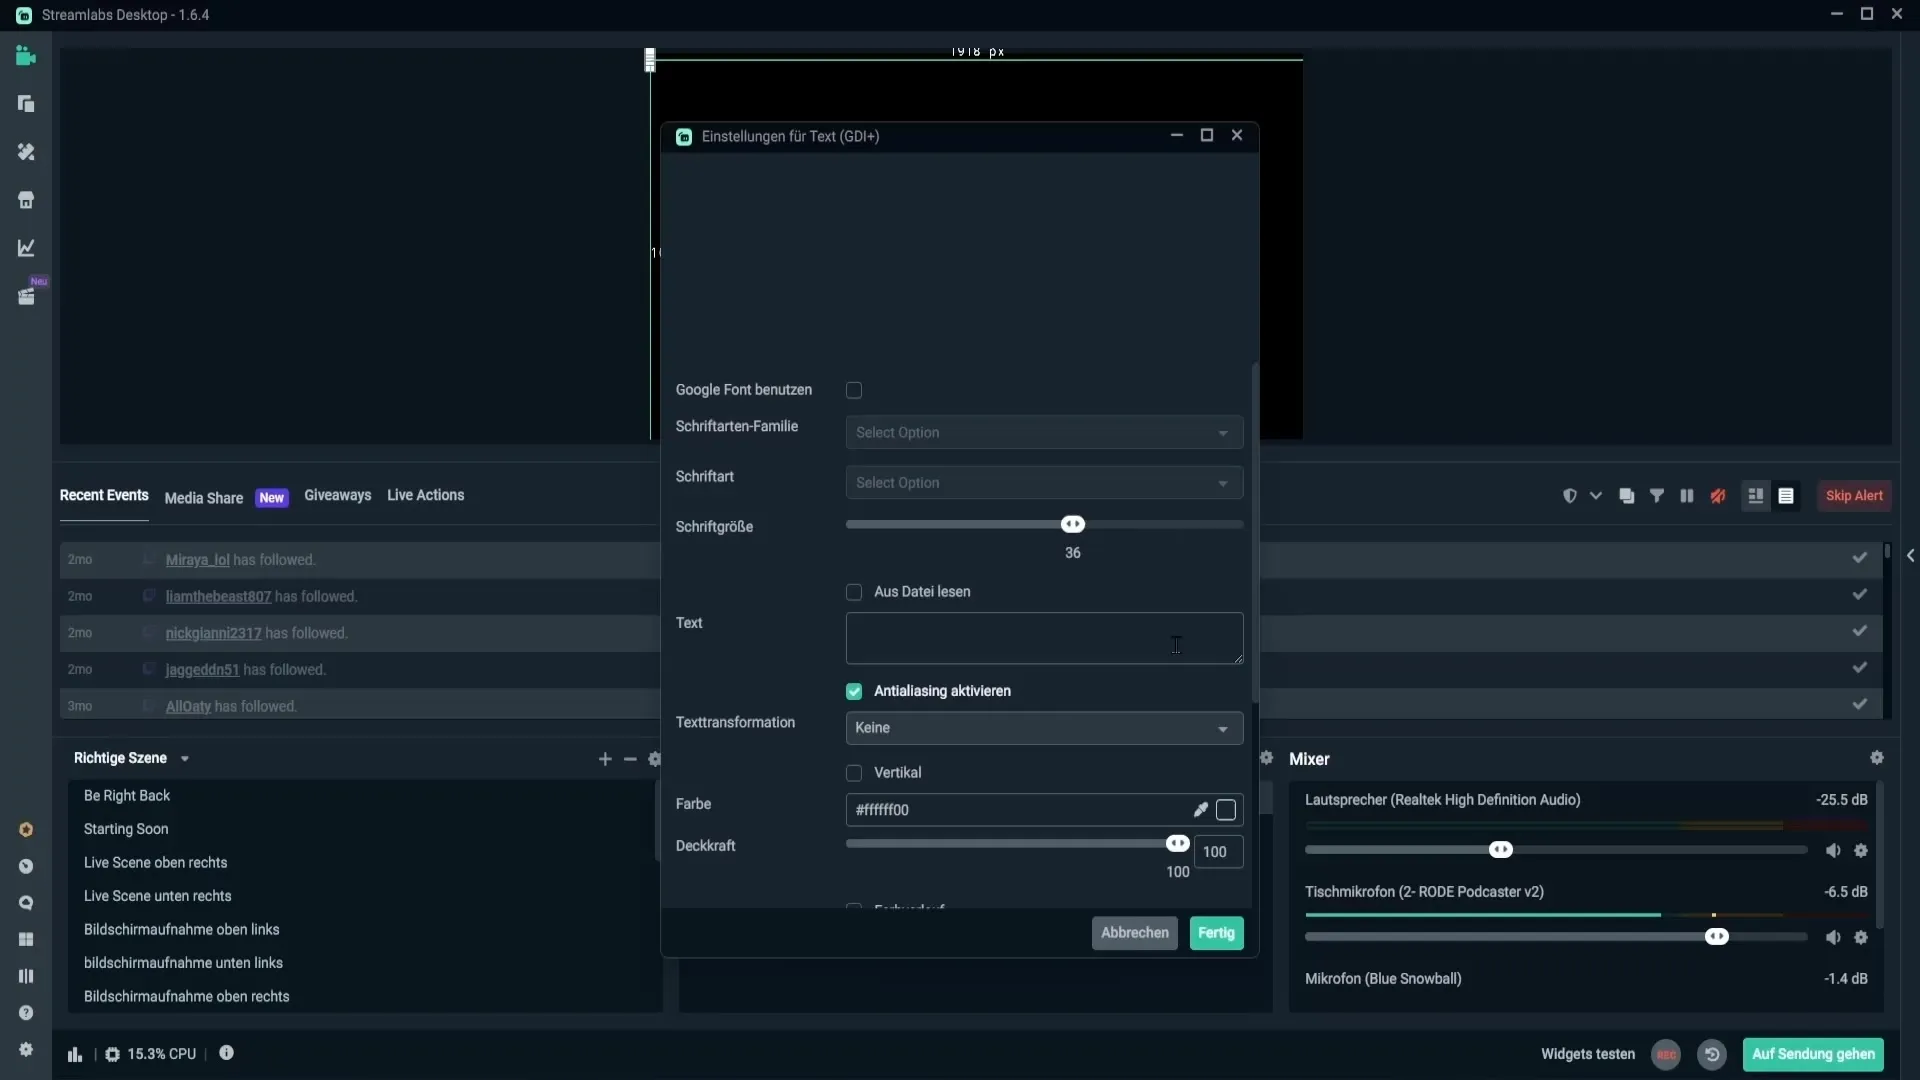Open the analytics chart icon in sidebar
The height and width of the screenshot is (1080, 1920).
click(x=26, y=248)
